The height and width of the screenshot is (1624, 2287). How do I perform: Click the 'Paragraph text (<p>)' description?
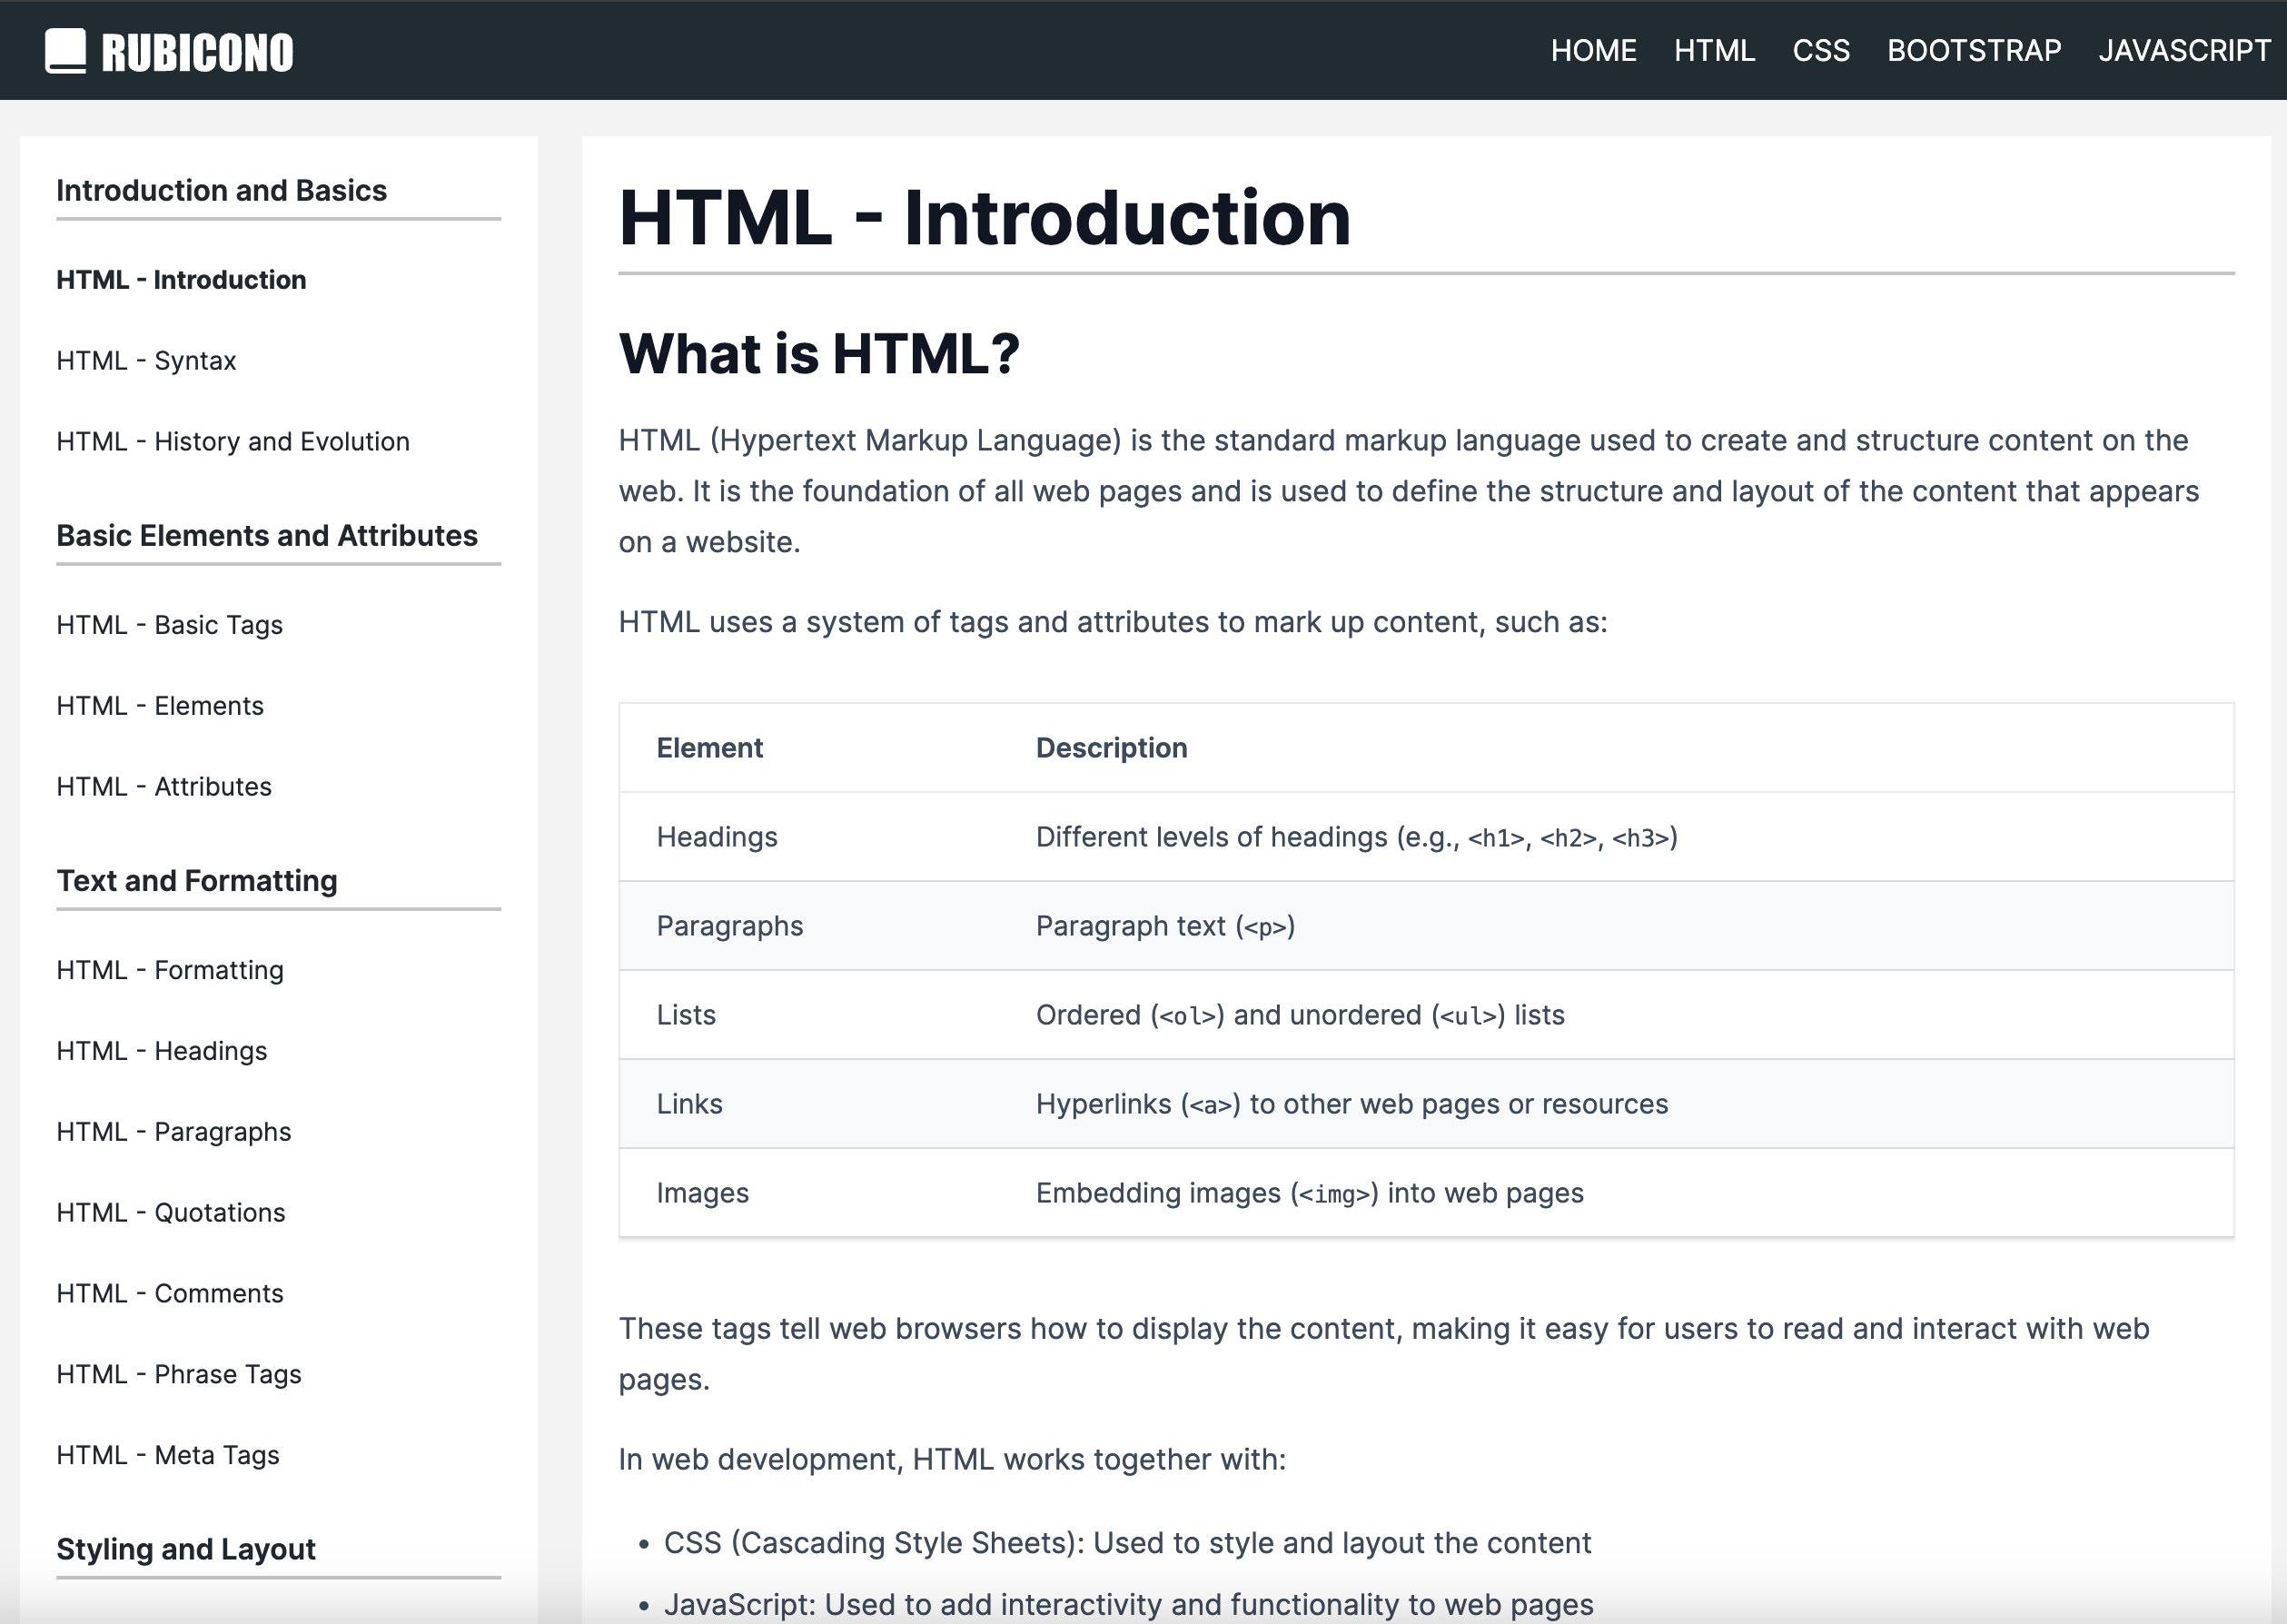coord(1165,926)
